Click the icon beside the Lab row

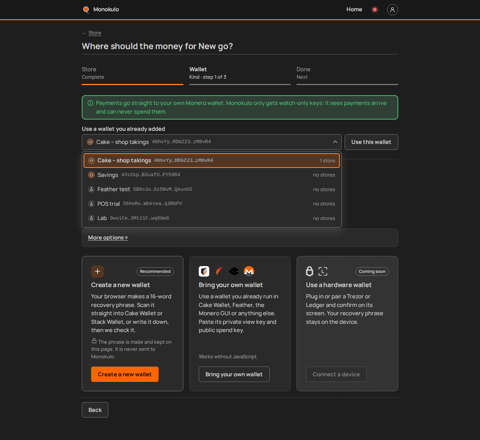91,218
